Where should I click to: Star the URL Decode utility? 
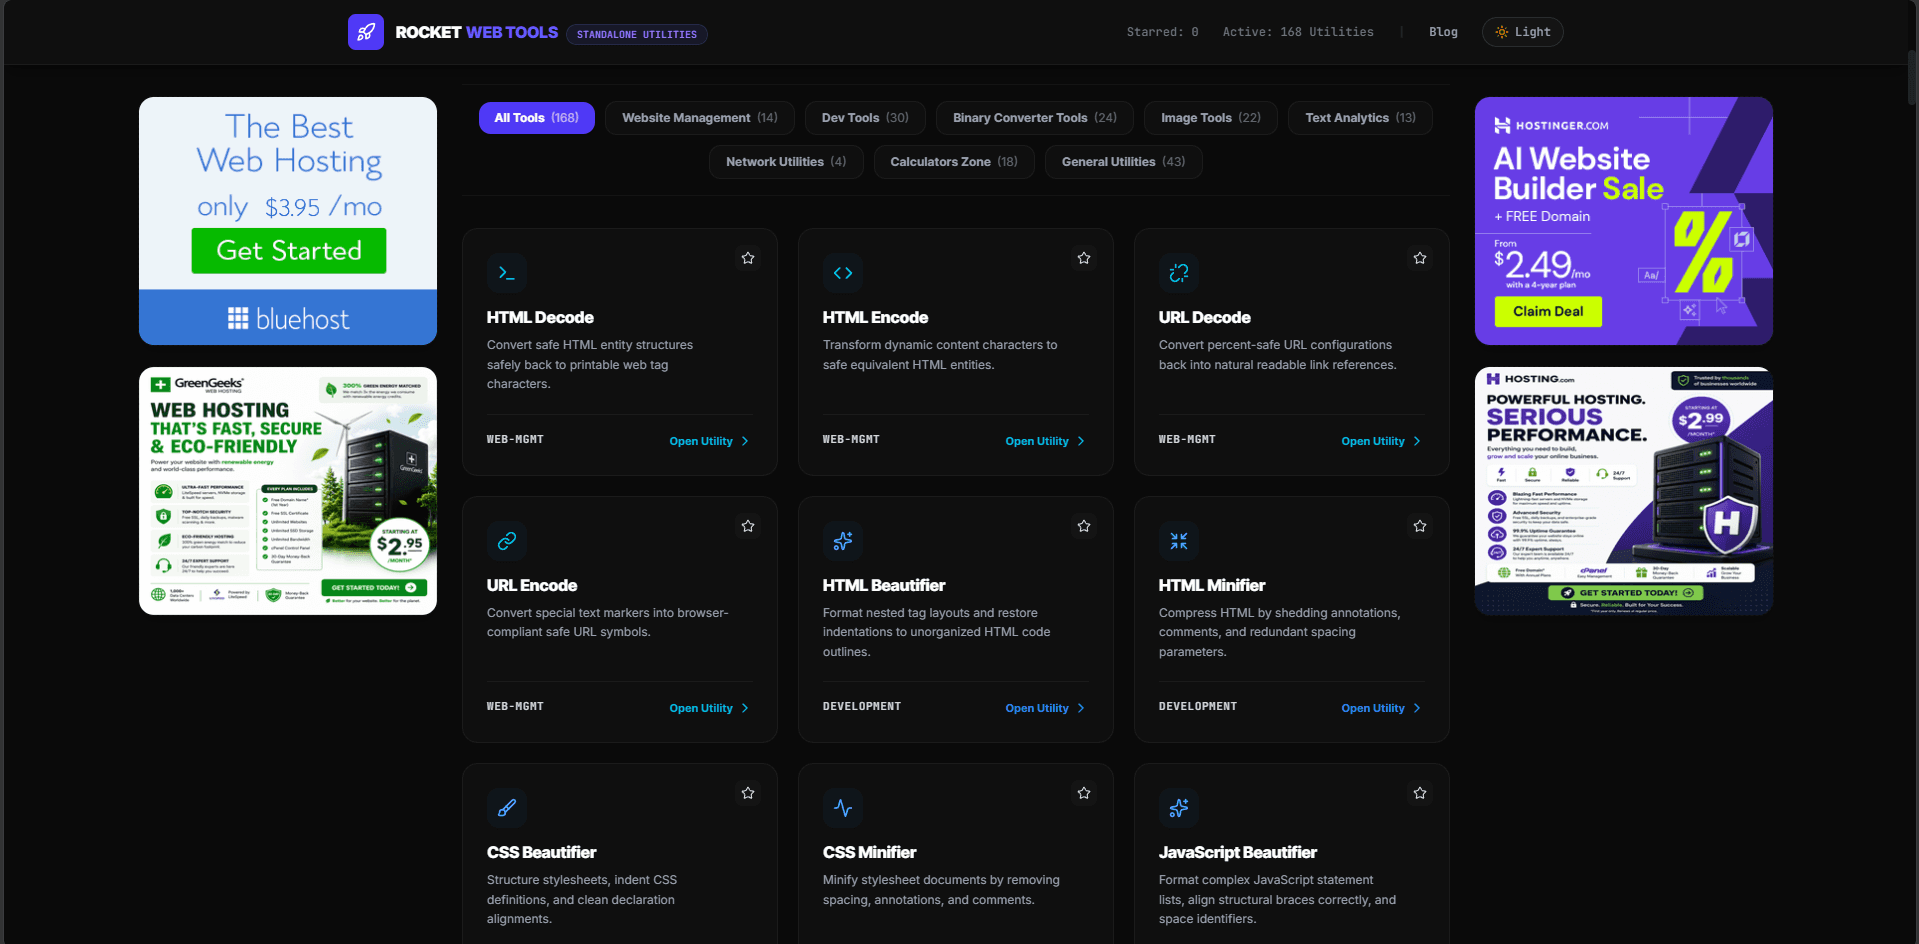[x=1420, y=258]
